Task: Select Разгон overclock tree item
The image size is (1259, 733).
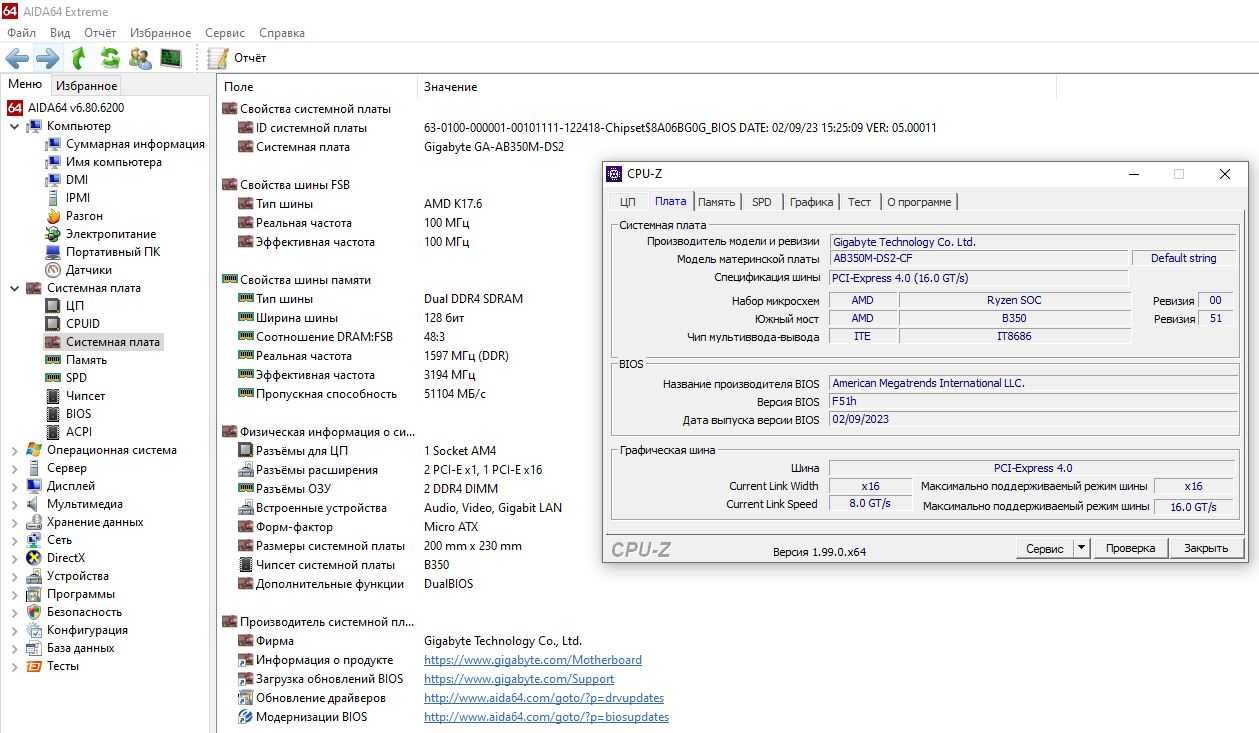Action: coord(84,216)
